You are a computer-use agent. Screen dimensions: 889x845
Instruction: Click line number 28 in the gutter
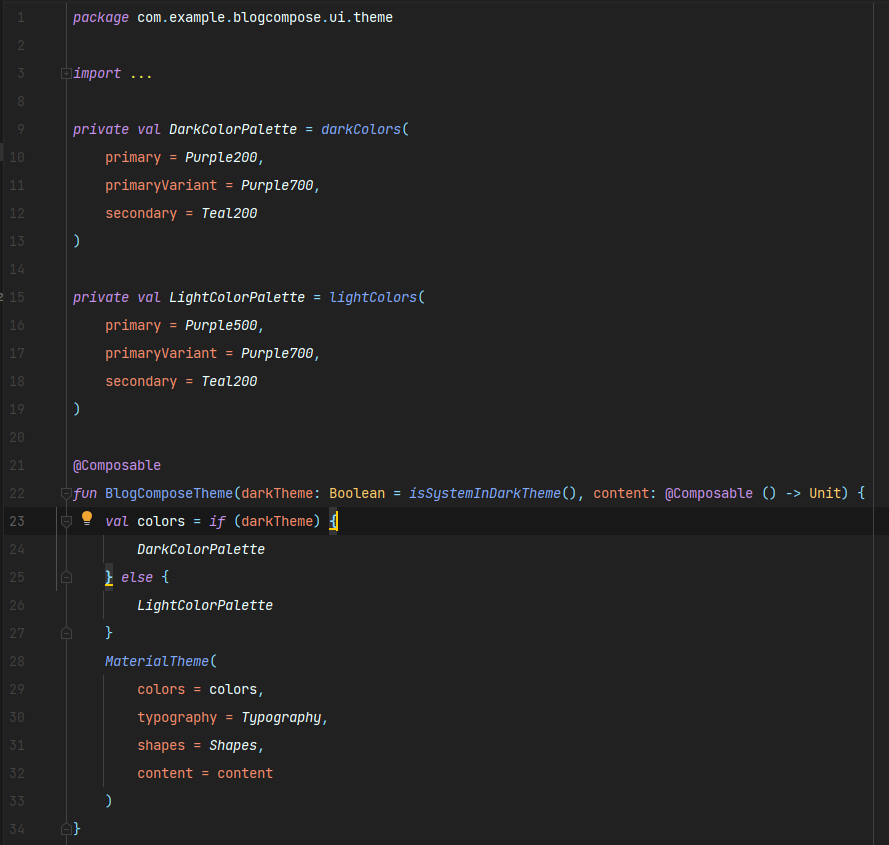17,661
